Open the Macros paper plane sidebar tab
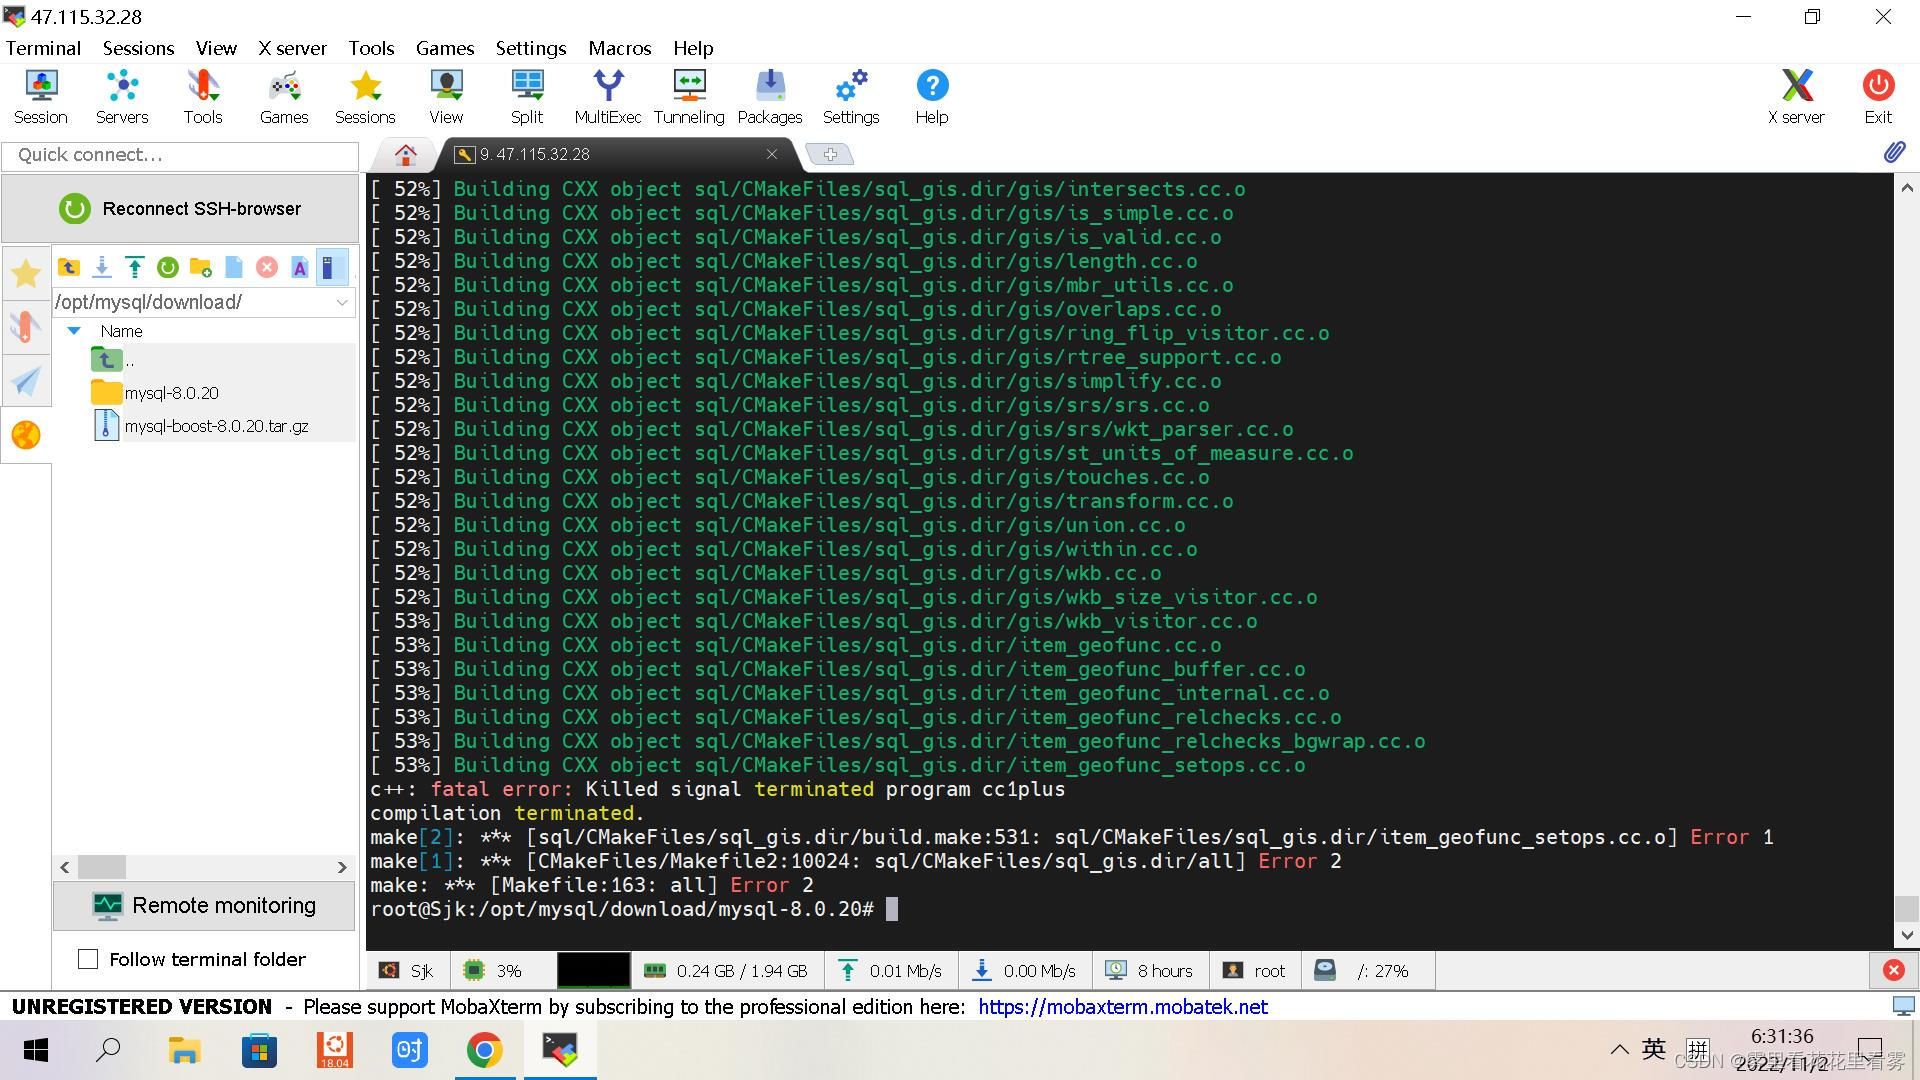Screen dimensions: 1920x1080 coord(26,381)
